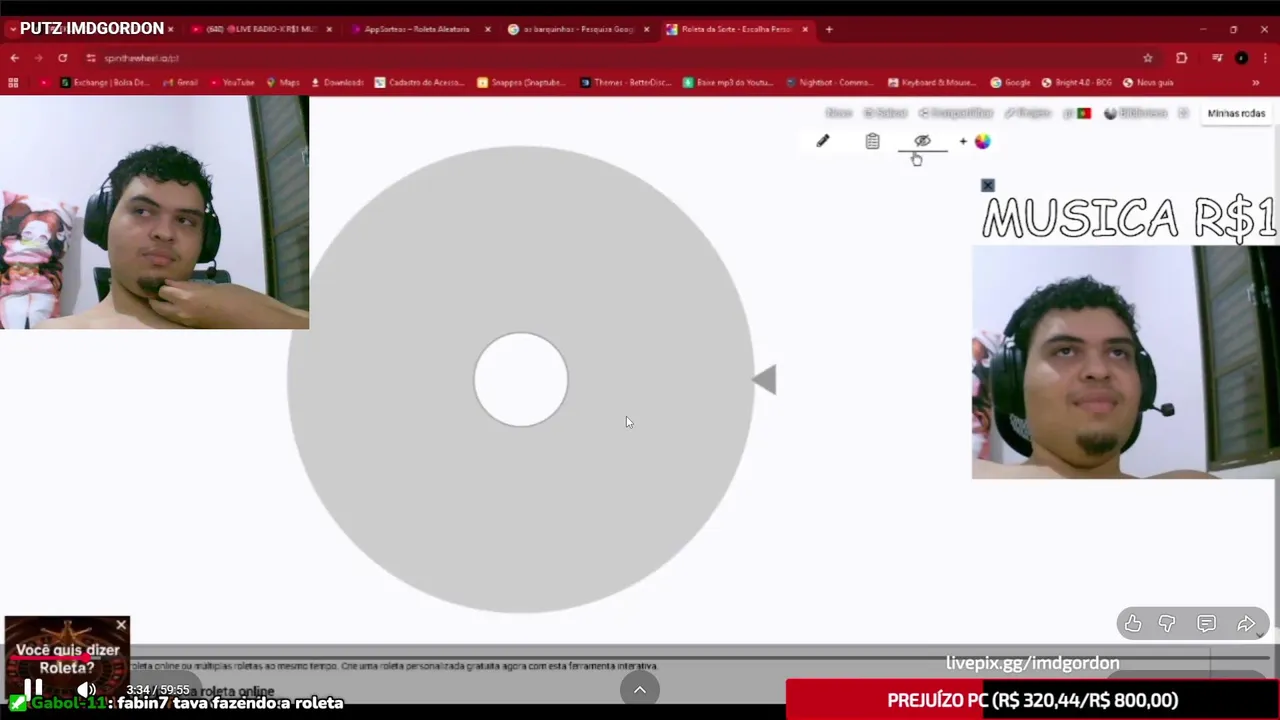Open the Downloads bookmark
This screenshot has height=720, width=1280.
(337, 83)
